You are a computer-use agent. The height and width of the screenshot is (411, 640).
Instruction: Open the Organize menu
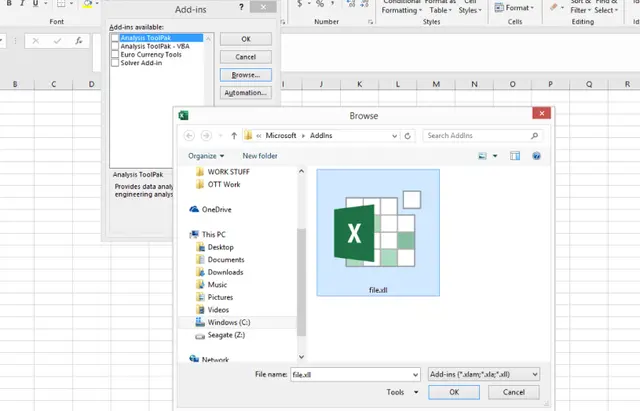click(206, 156)
